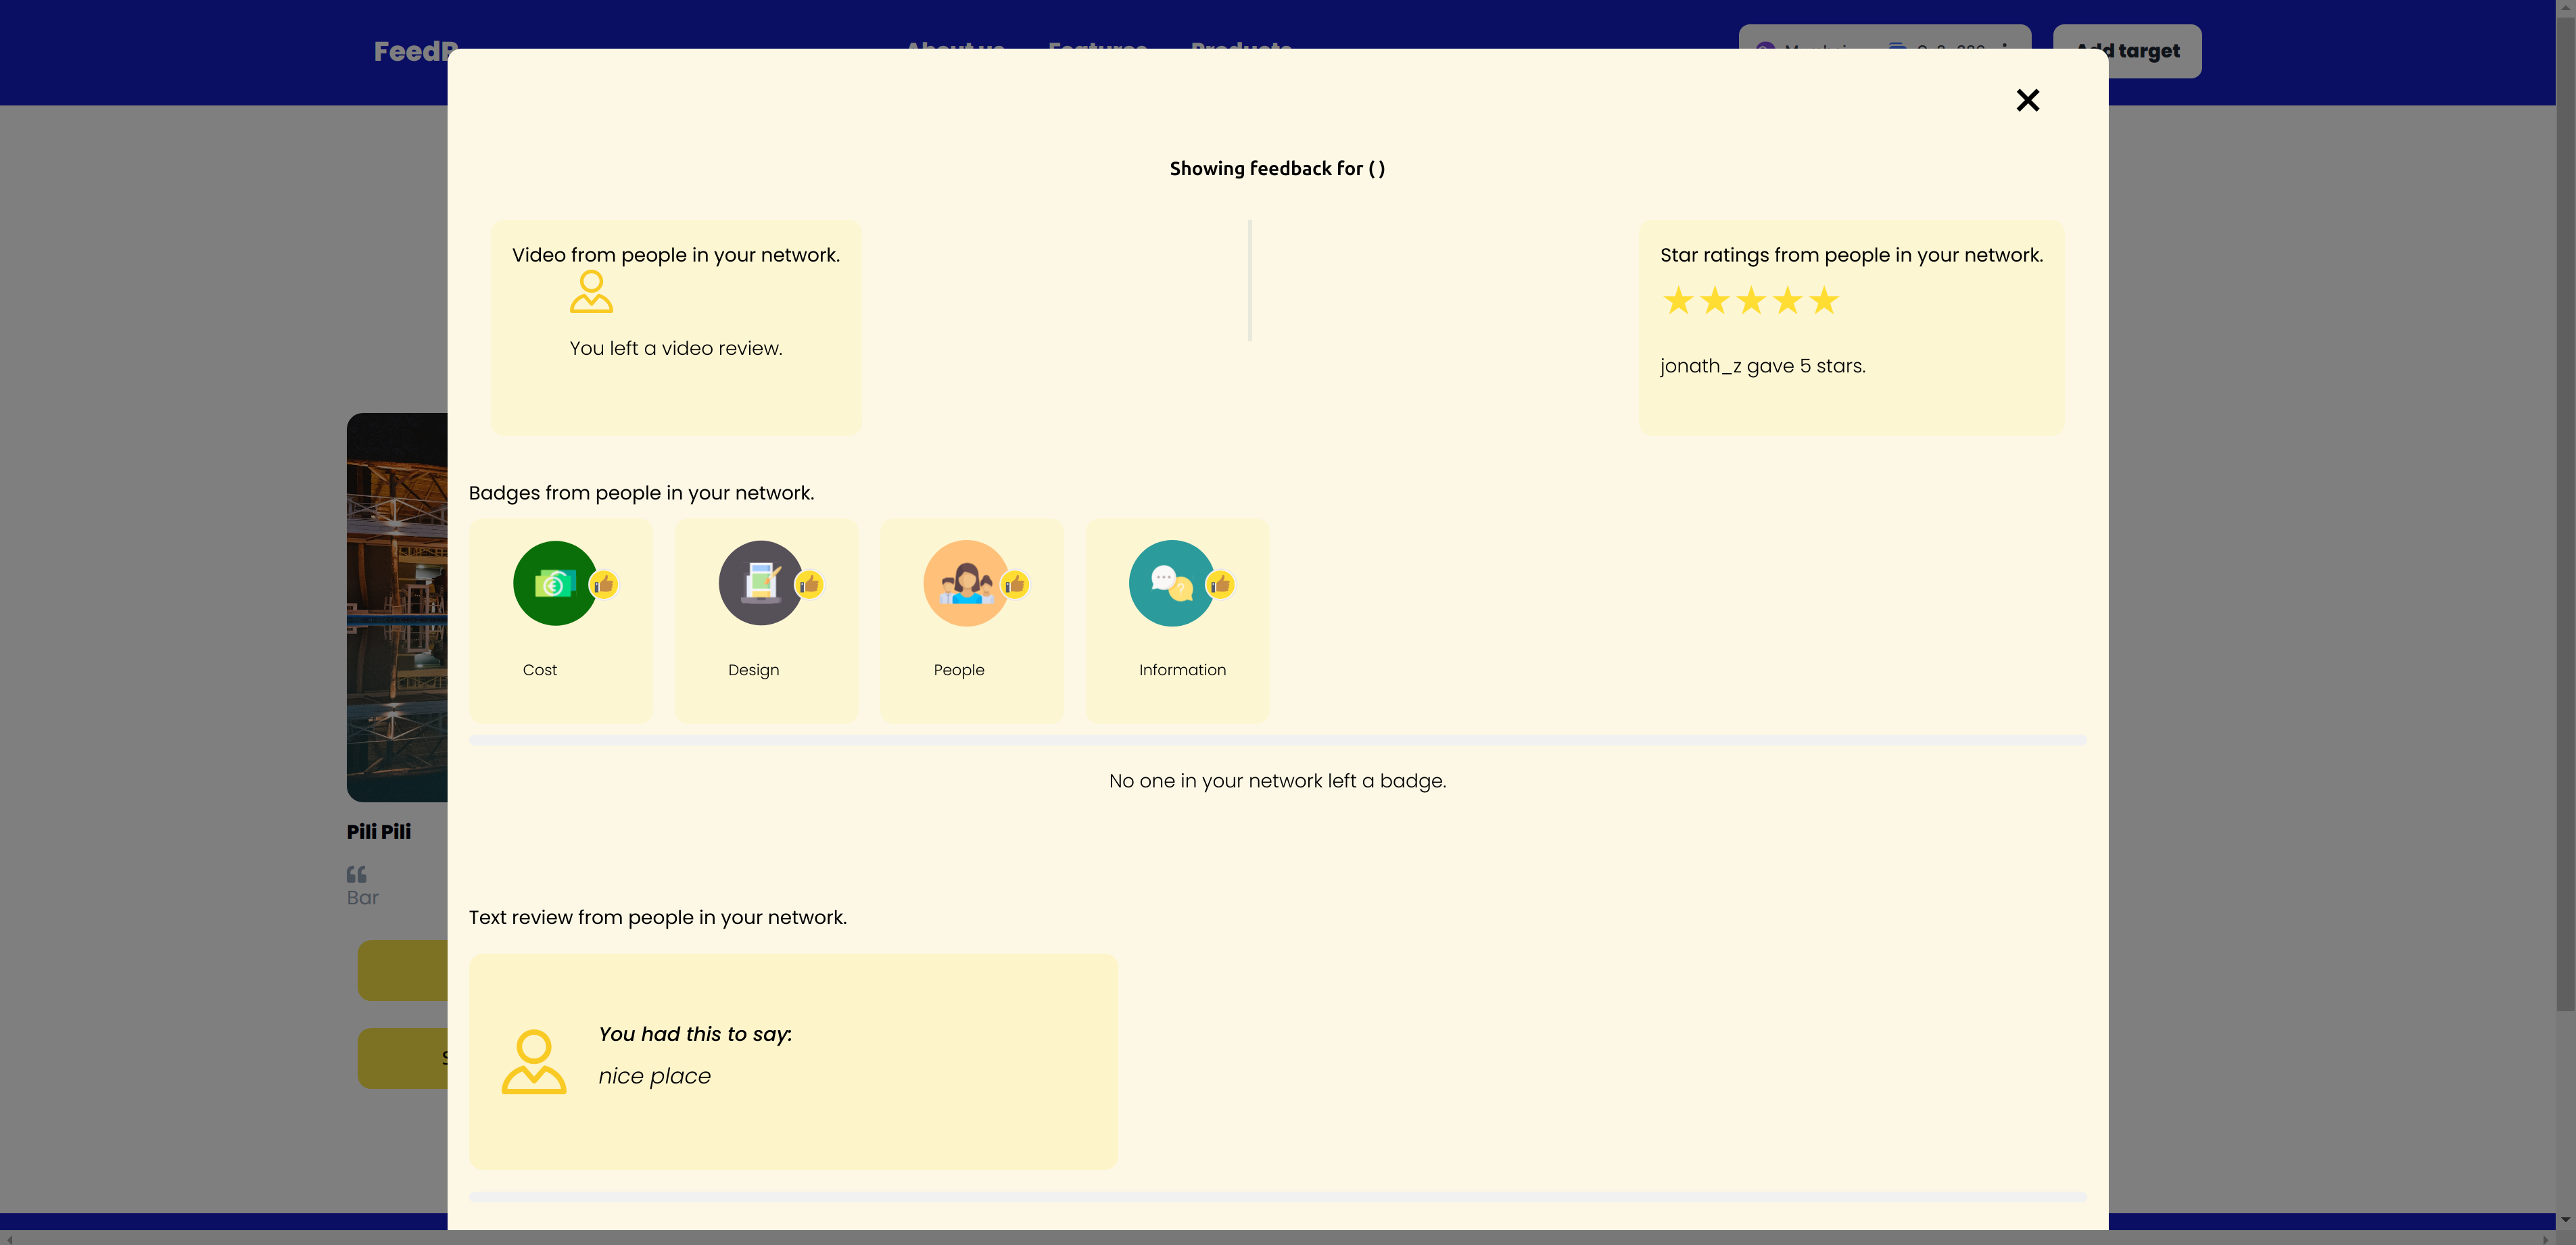Screen dimensions: 2576x1245
Task: Click the Pili Pili venue title
Action: [x=379, y=831]
